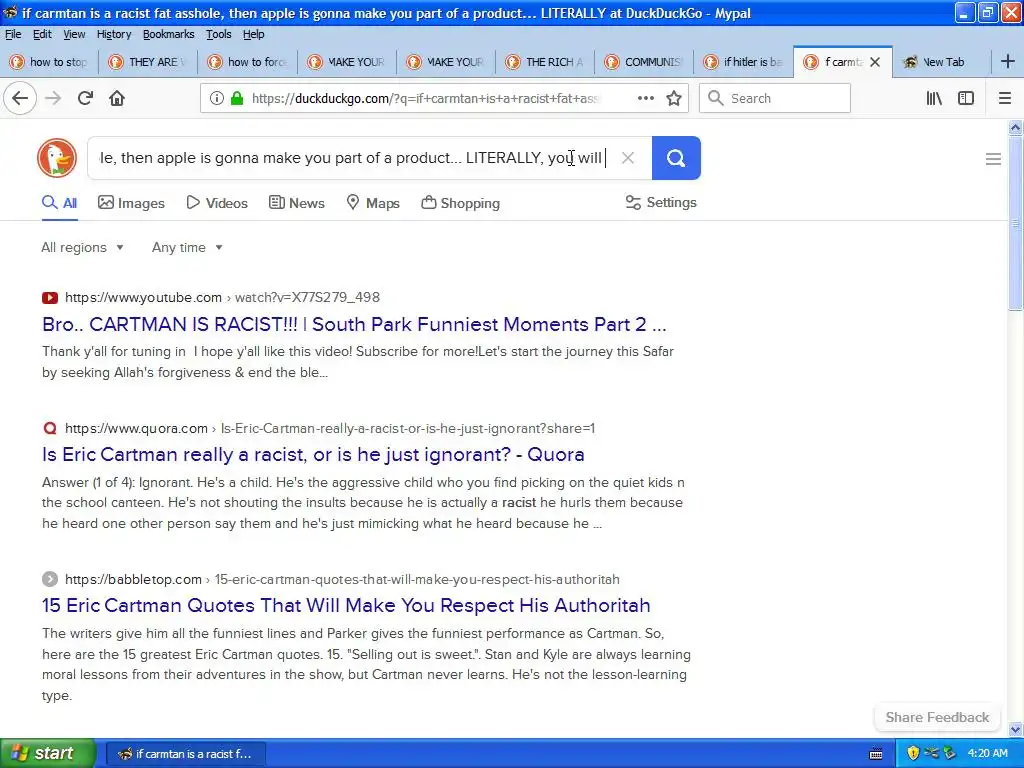Click the browser toolbar Search box
1024x768 pixels.
pyautogui.click(x=775, y=99)
